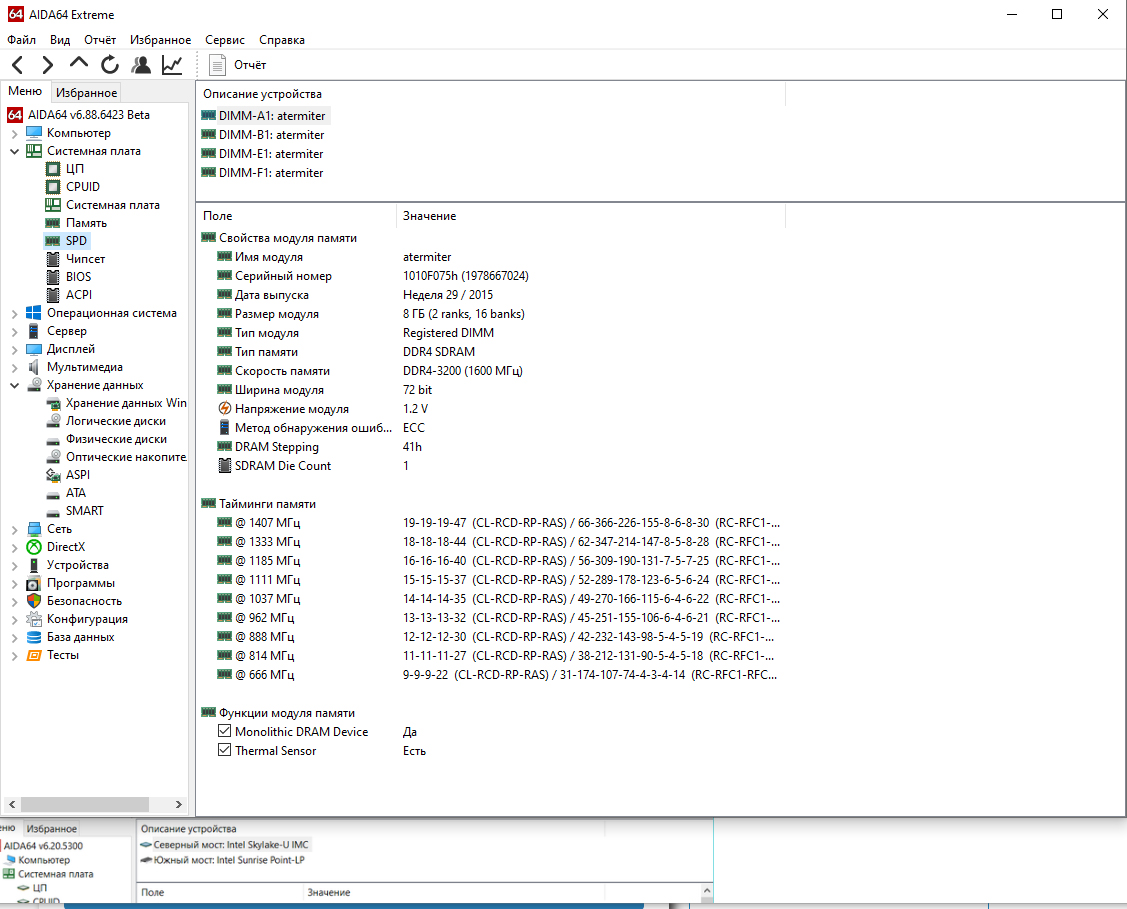Select CPUID in the sidebar tree

click(83, 187)
